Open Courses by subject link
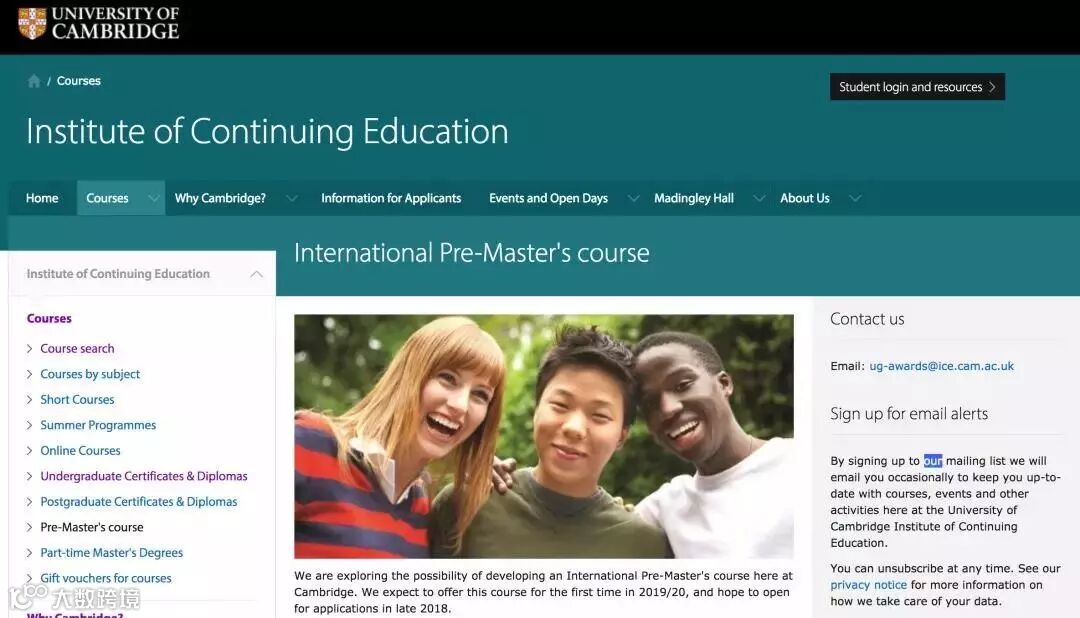 90,374
